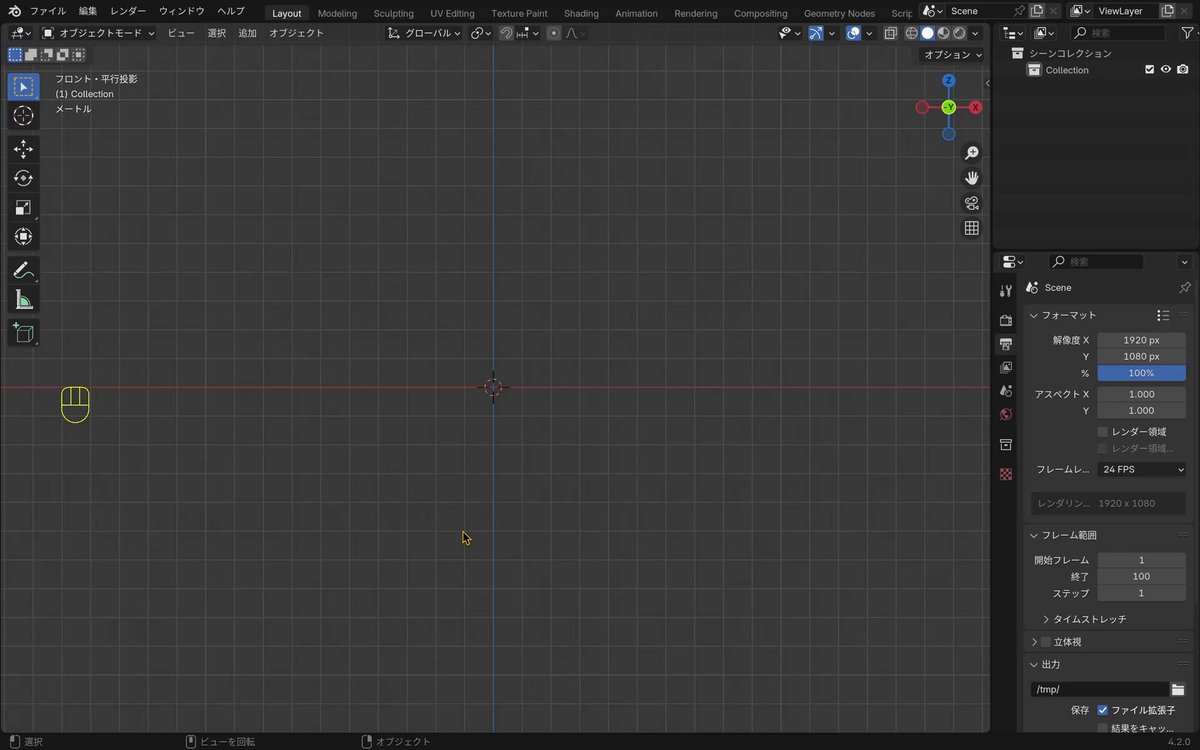1200x750 pixels.
Task: Switch to the Sculpting workspace tab
Action: point(393,13)
